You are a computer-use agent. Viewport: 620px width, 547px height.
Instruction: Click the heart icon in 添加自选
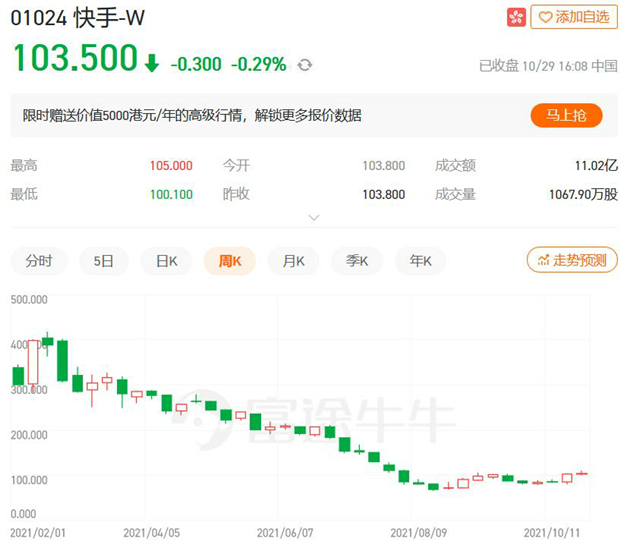tap(545, 17)
